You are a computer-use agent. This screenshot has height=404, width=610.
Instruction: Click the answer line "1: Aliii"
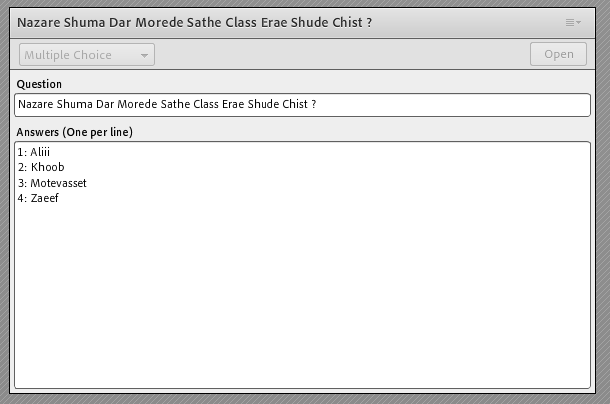[x=33, y=152]
